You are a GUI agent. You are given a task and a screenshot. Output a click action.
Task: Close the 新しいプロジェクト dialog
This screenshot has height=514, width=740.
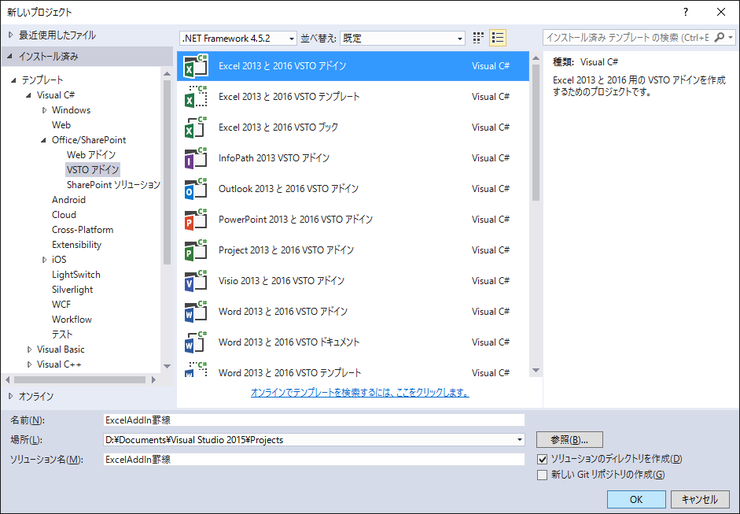click(x=721, y=12)
